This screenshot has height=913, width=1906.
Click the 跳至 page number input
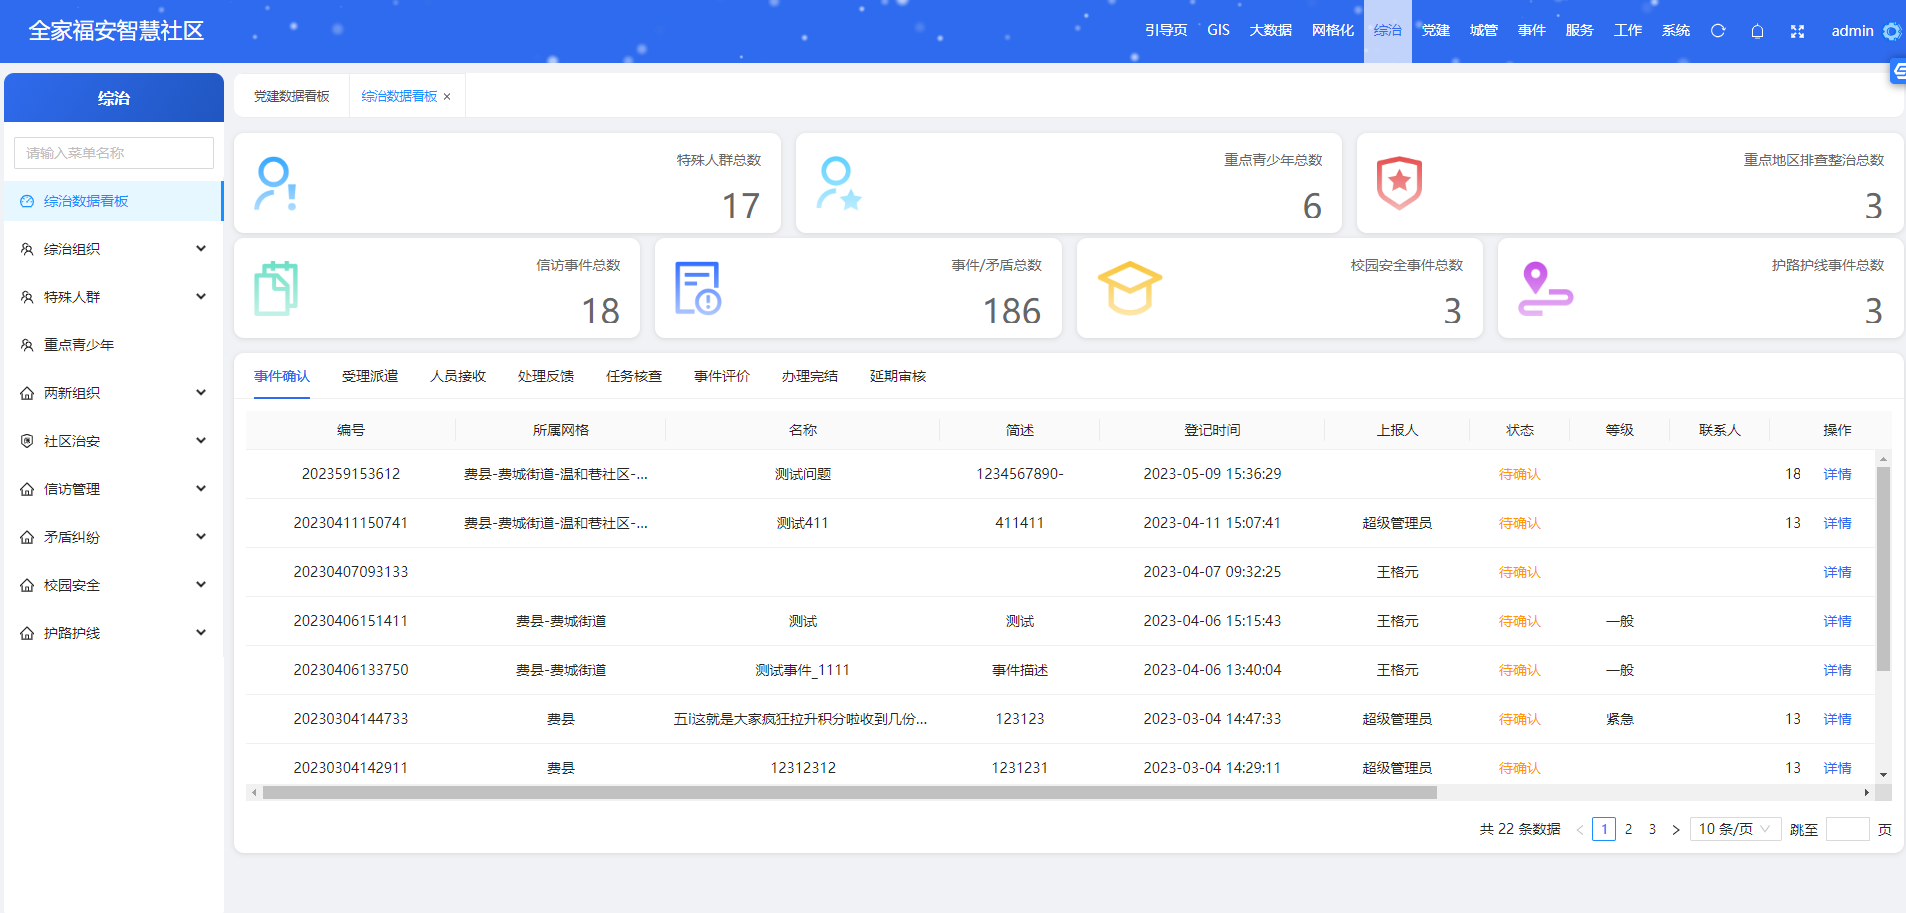[1847, 829]
